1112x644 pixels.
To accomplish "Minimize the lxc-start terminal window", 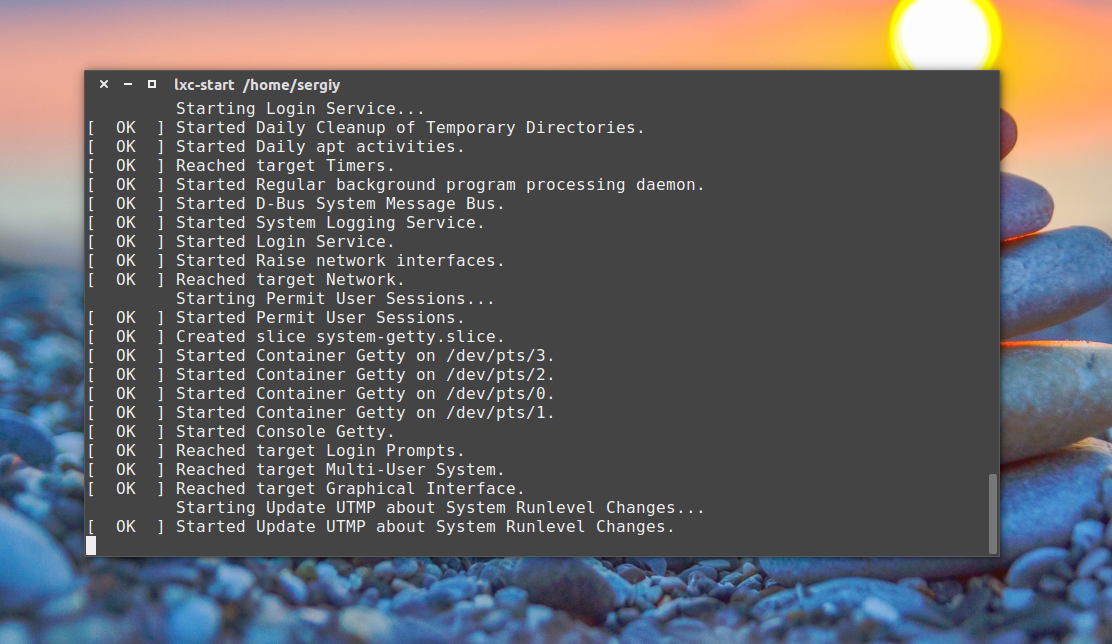I will [128, 85].
